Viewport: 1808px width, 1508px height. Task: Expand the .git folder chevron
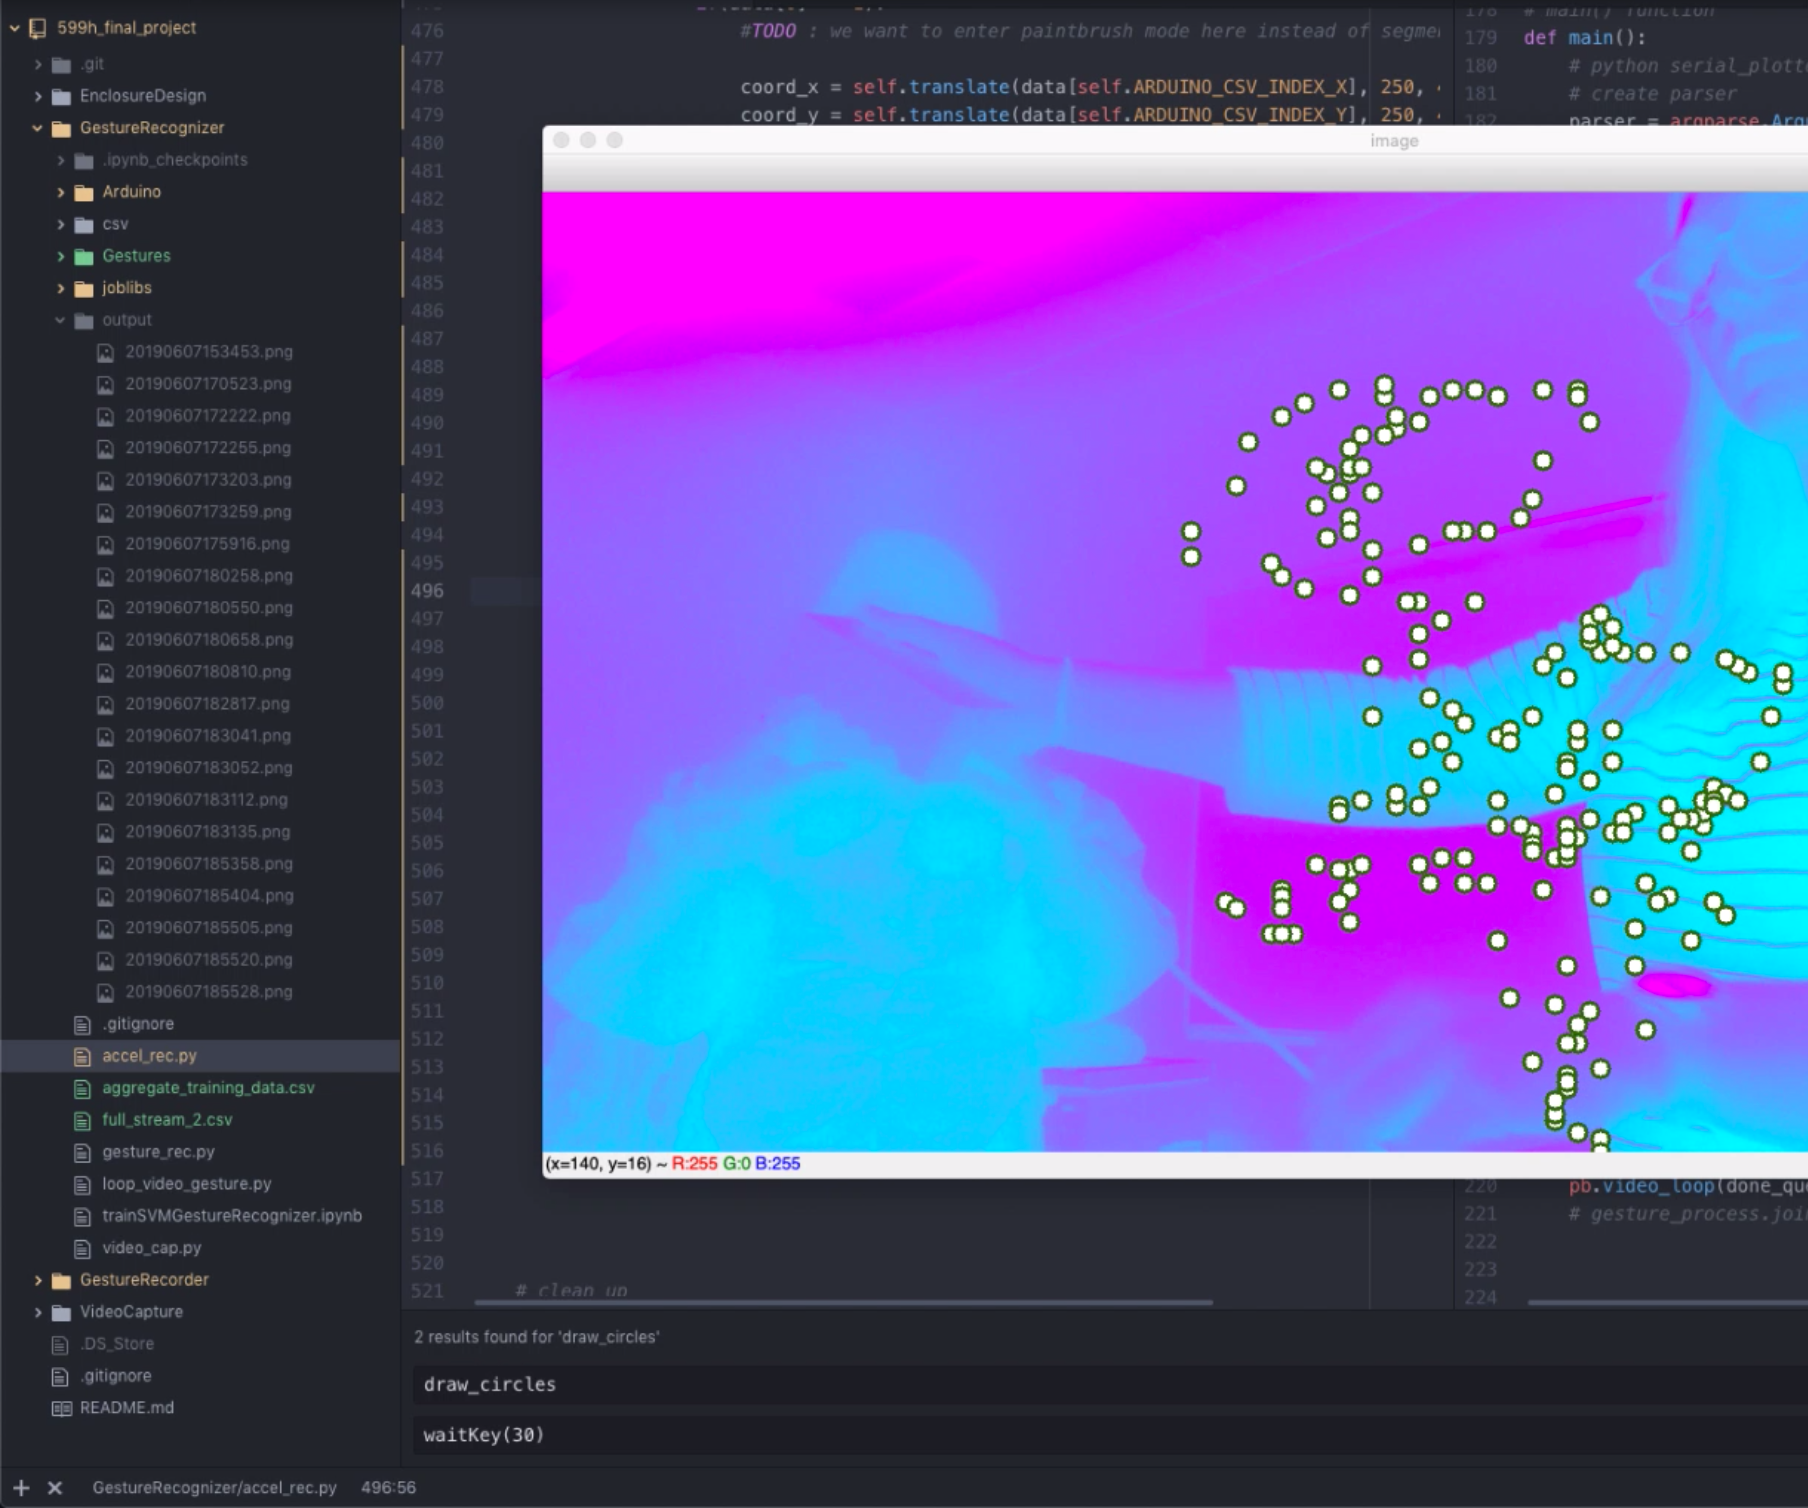[38, 64]
